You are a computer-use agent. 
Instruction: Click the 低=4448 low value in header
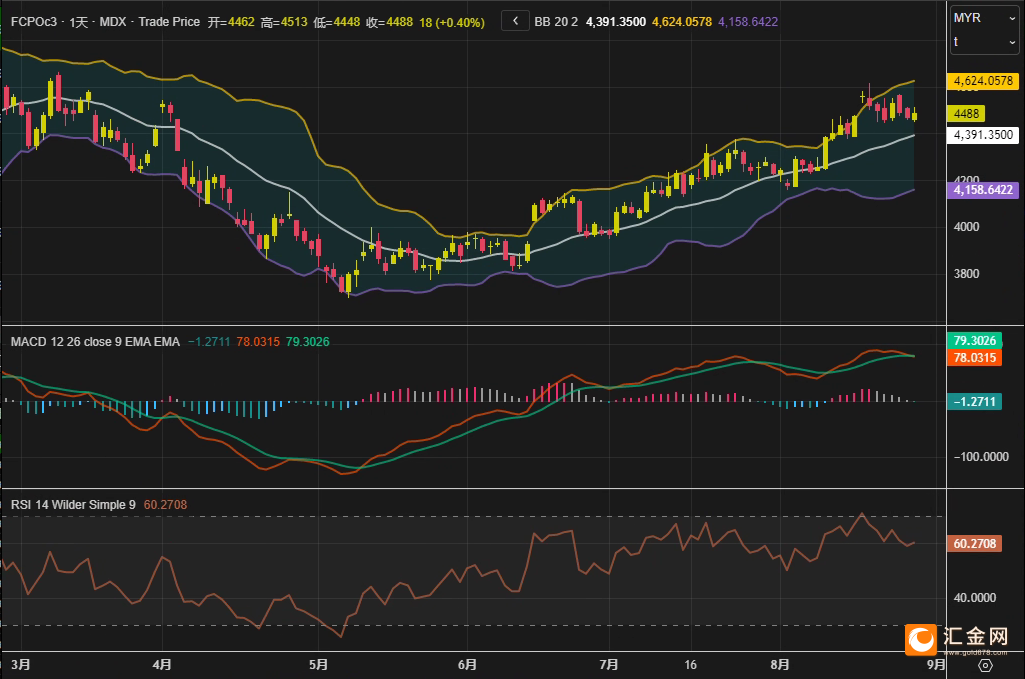336,22
